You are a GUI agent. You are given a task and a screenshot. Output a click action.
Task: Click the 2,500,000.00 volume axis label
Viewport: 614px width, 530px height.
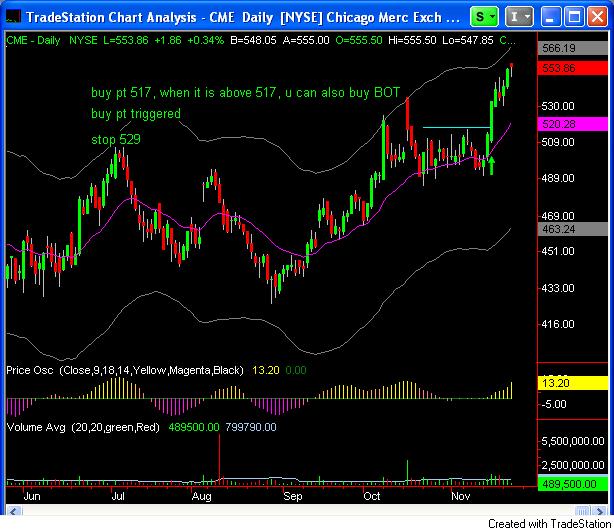pos(573,465)
